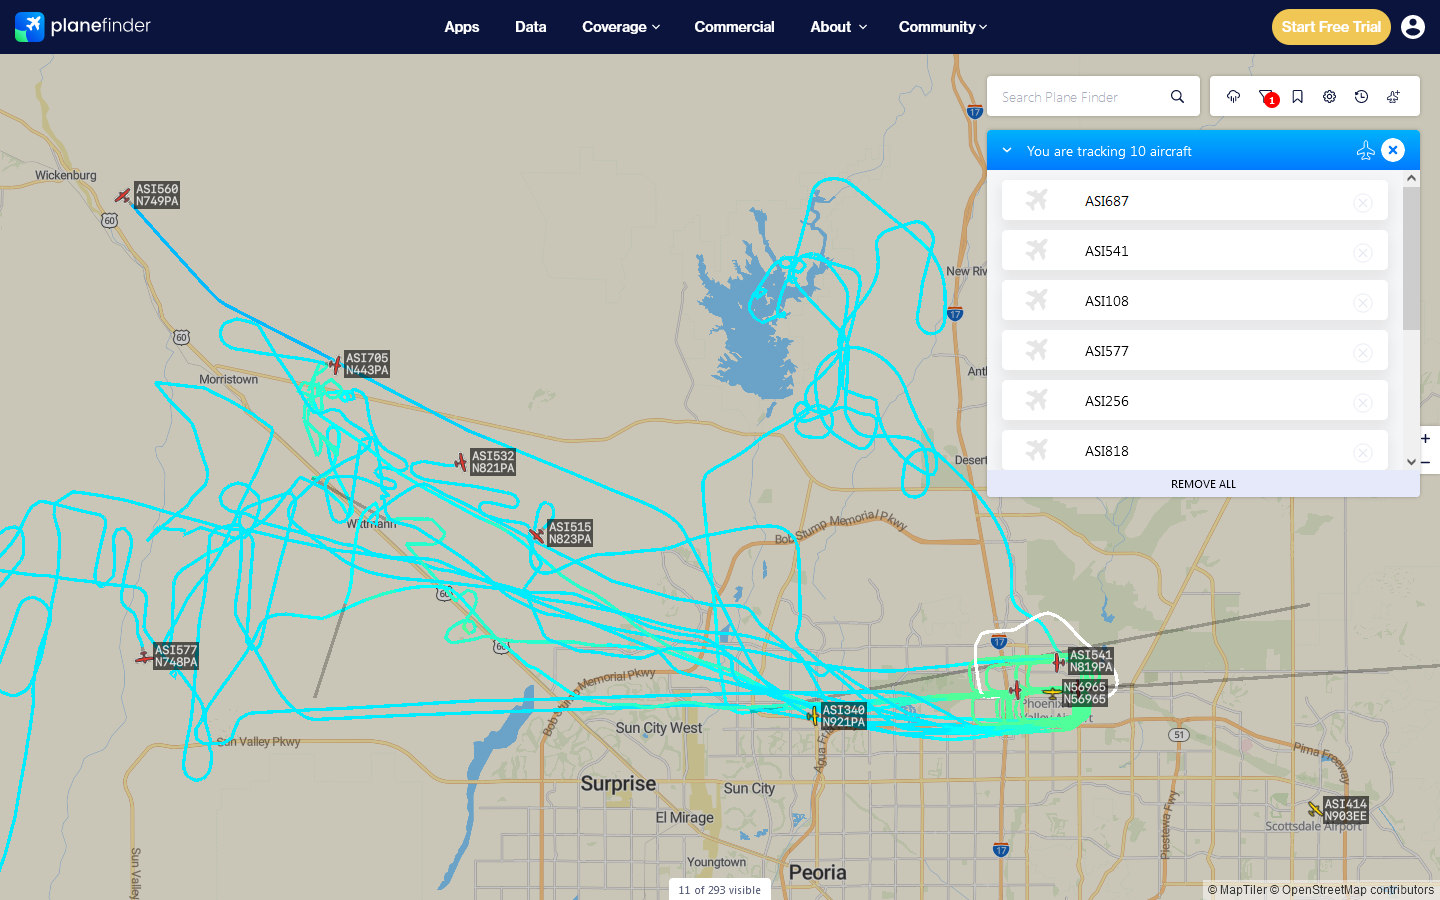This screenshot has width=1440, height=900.
Task: Click tracking list scrollbar up arrow
Action: pos(1411,178)
